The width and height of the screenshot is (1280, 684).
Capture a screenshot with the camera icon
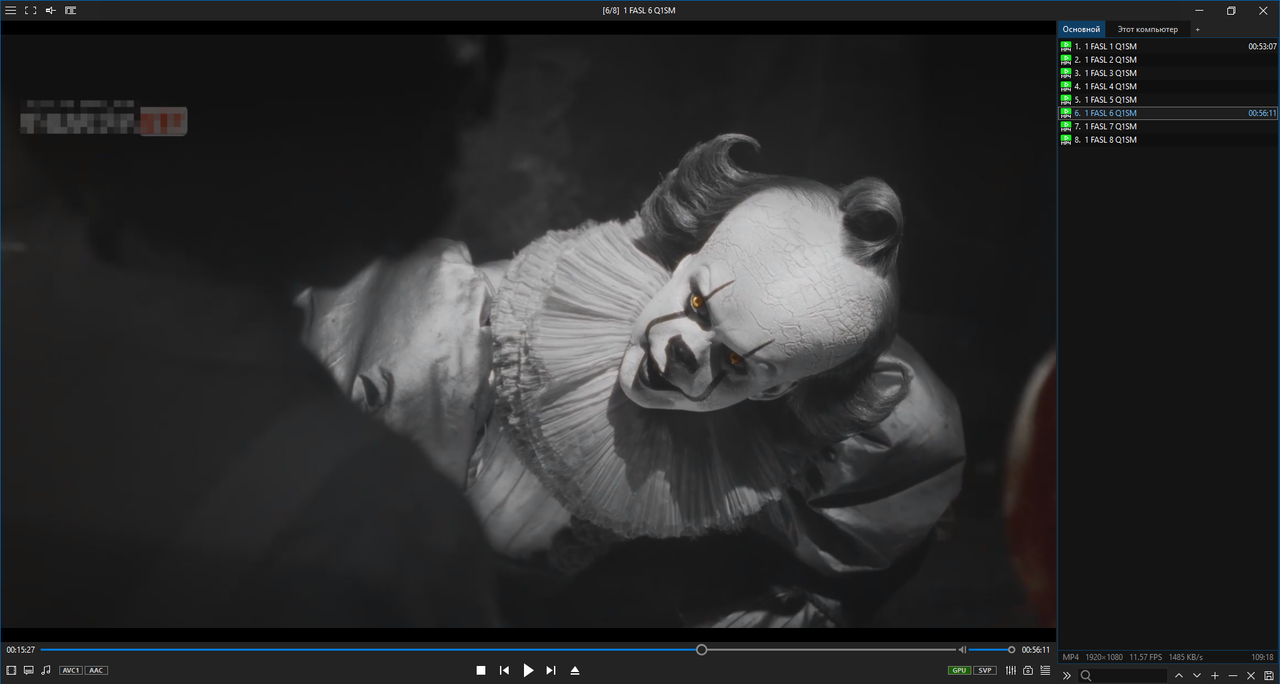pos(1027,670)
